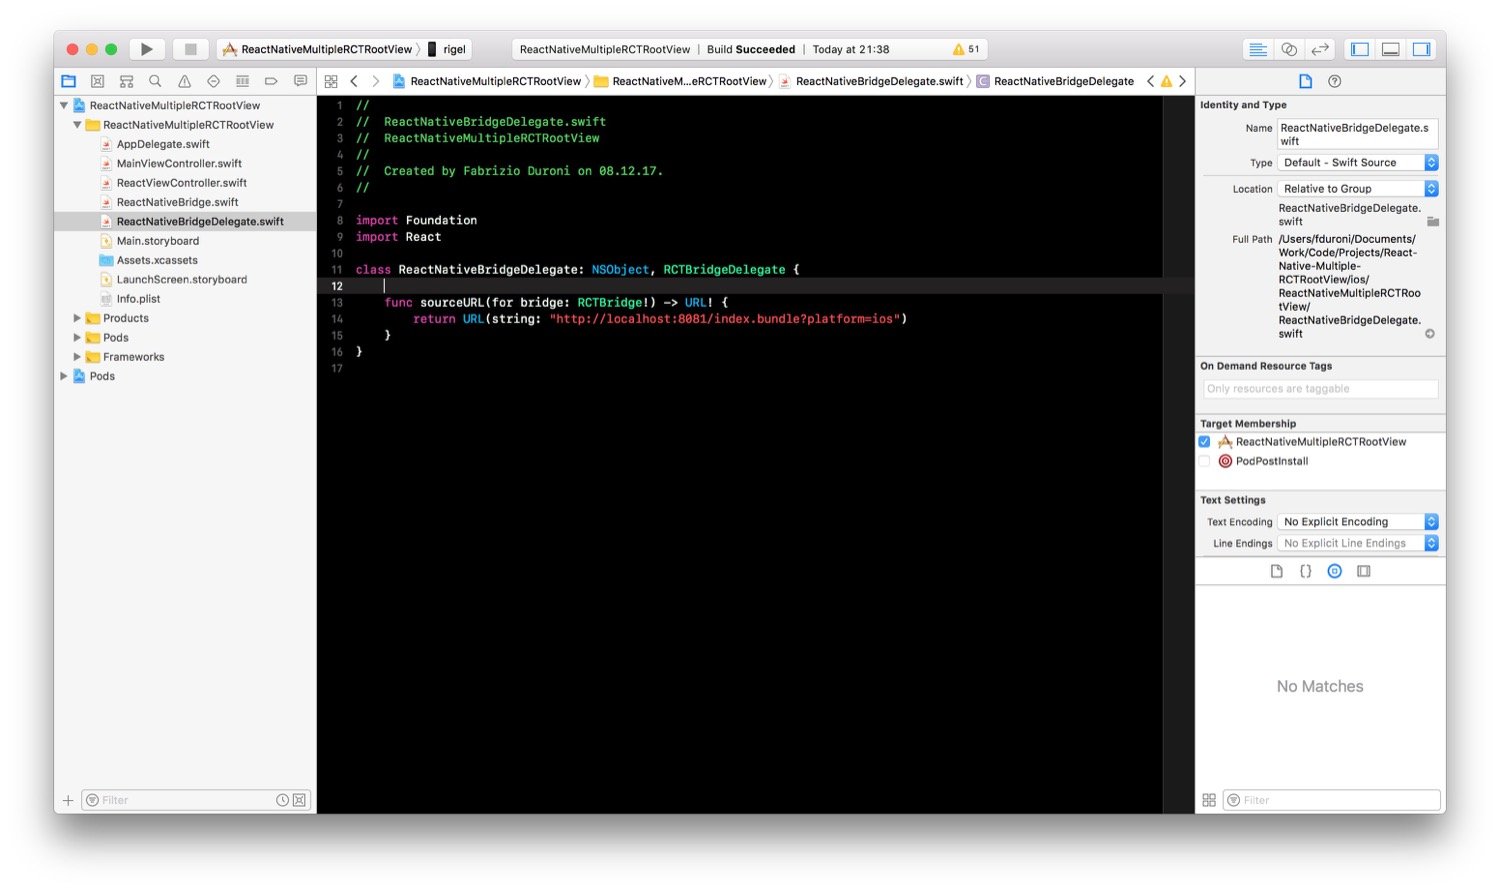
Task: Go back in editor history
Action: pos(354,81)
